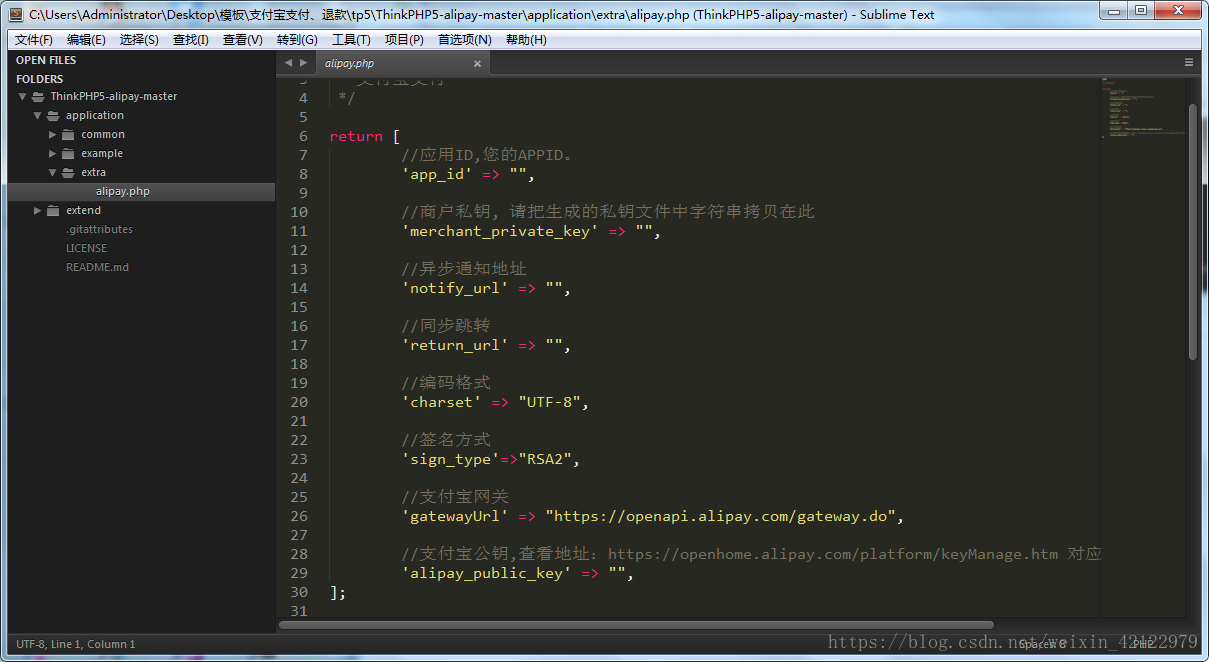The image size is (1209, 662).
Task: Click the //异步通知地址 comment
Action: [464, 269]
